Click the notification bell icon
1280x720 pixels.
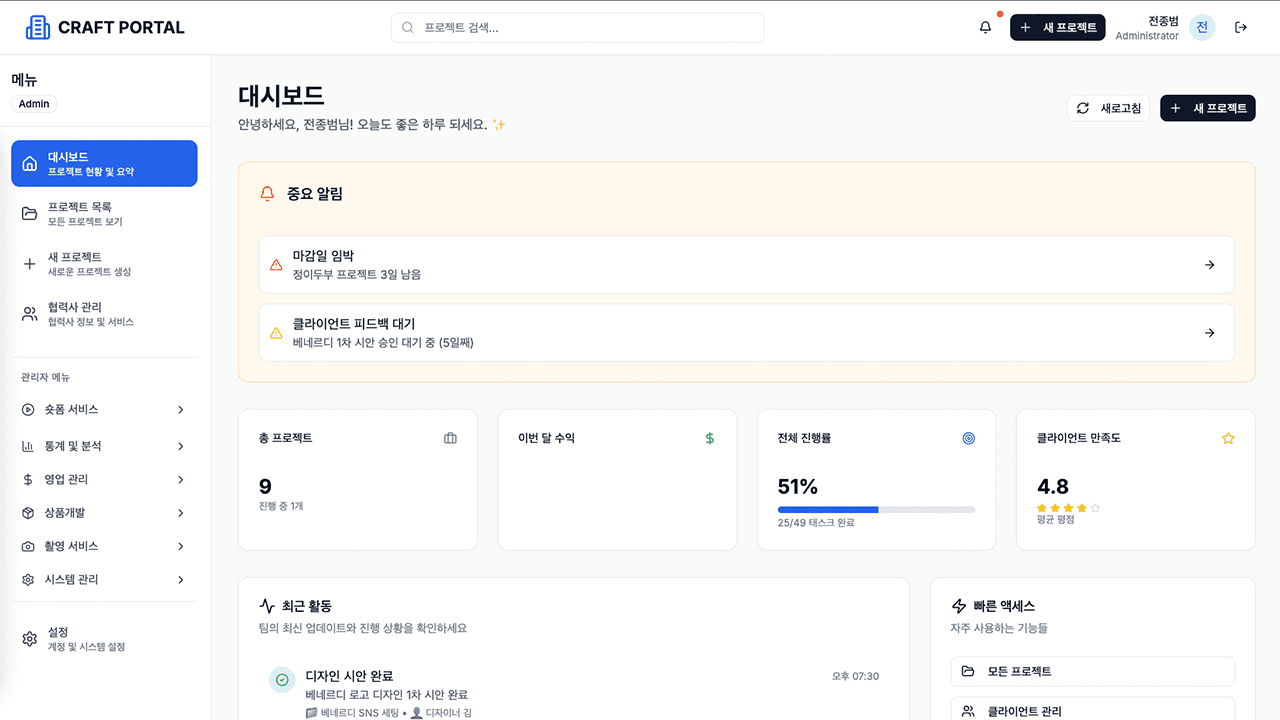pos(984,27)
